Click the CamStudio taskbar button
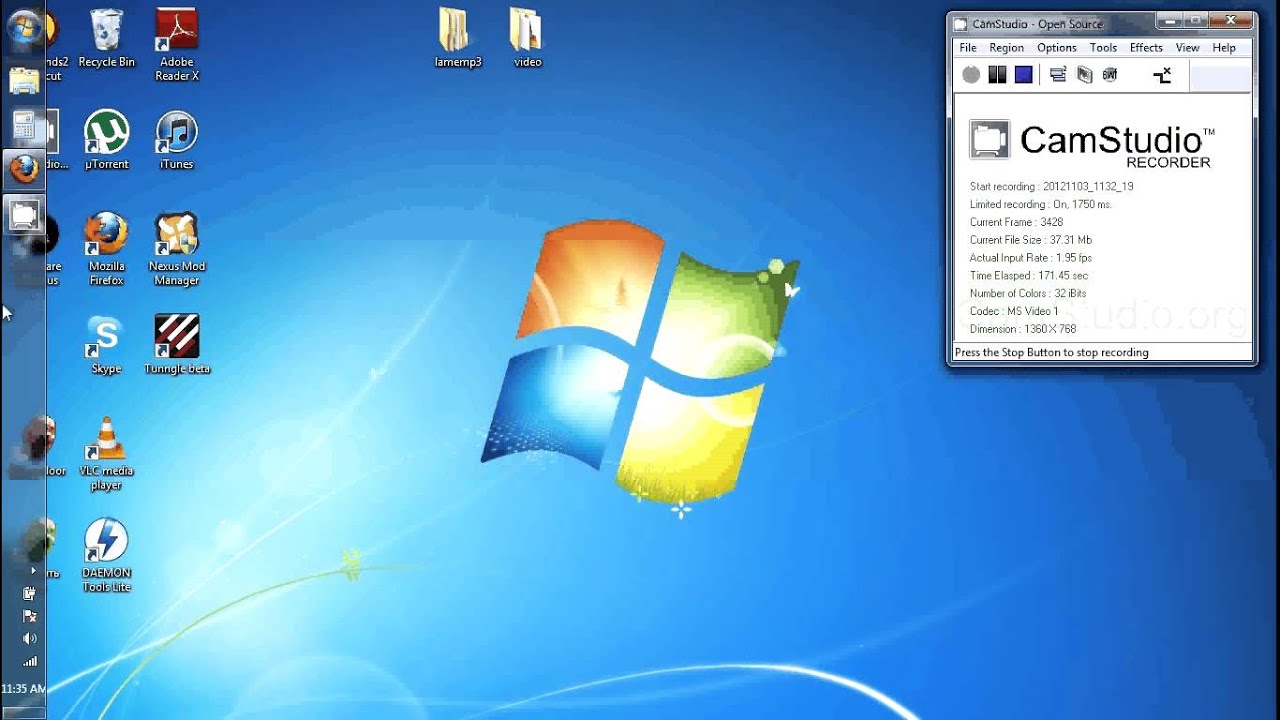1280x720 pixels. 23,214
